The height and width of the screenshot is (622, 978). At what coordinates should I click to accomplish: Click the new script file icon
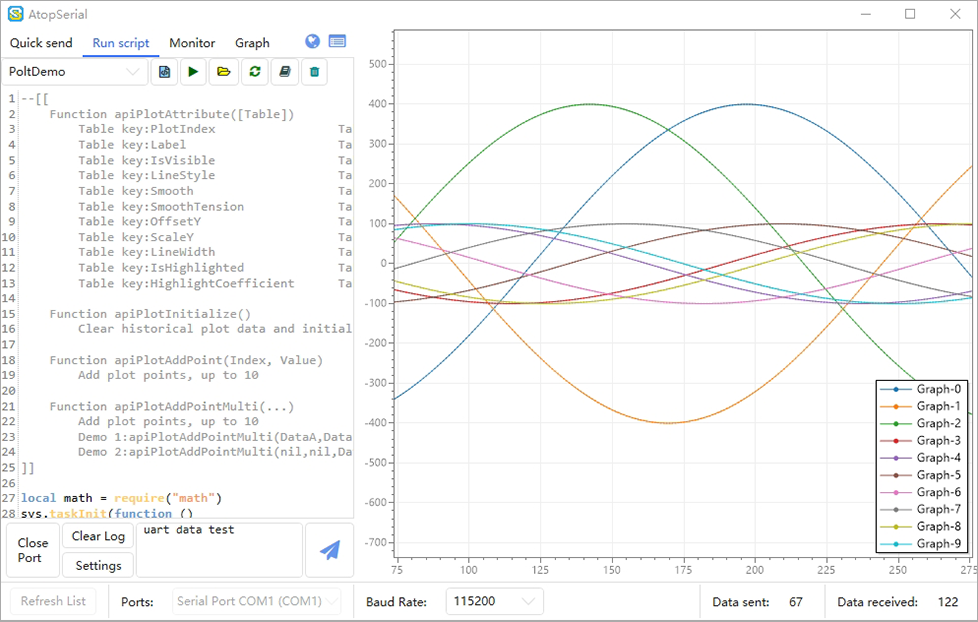pos(165,72)
